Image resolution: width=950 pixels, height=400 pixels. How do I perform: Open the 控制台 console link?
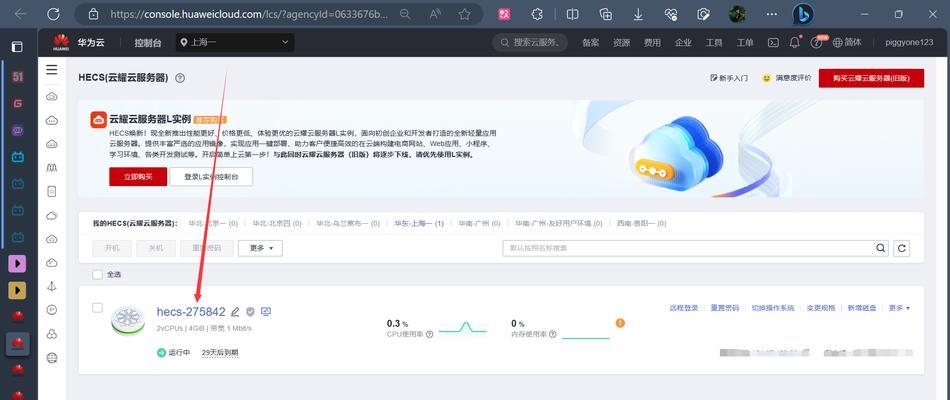(x=148, y=42)
